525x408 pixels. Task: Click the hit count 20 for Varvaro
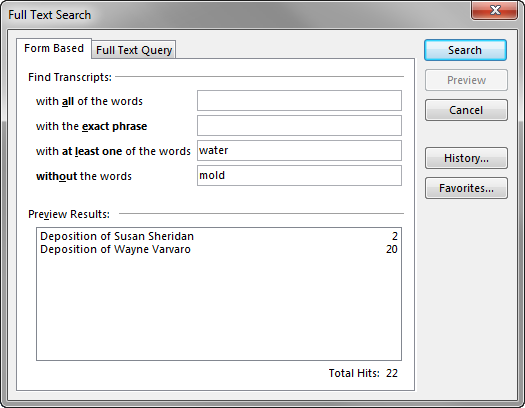(x=391, y=249)
